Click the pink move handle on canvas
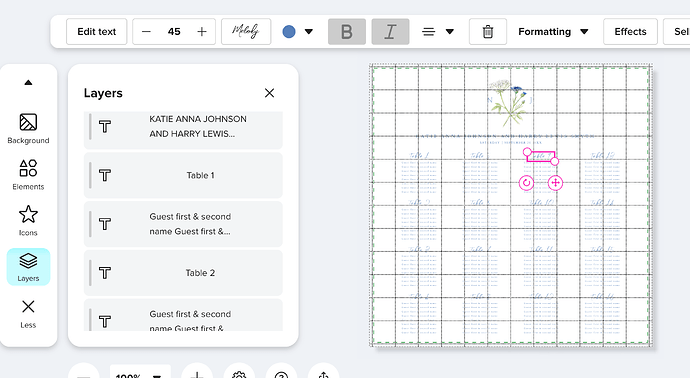The height and width of the screenshot is (378, 690). 555,183
